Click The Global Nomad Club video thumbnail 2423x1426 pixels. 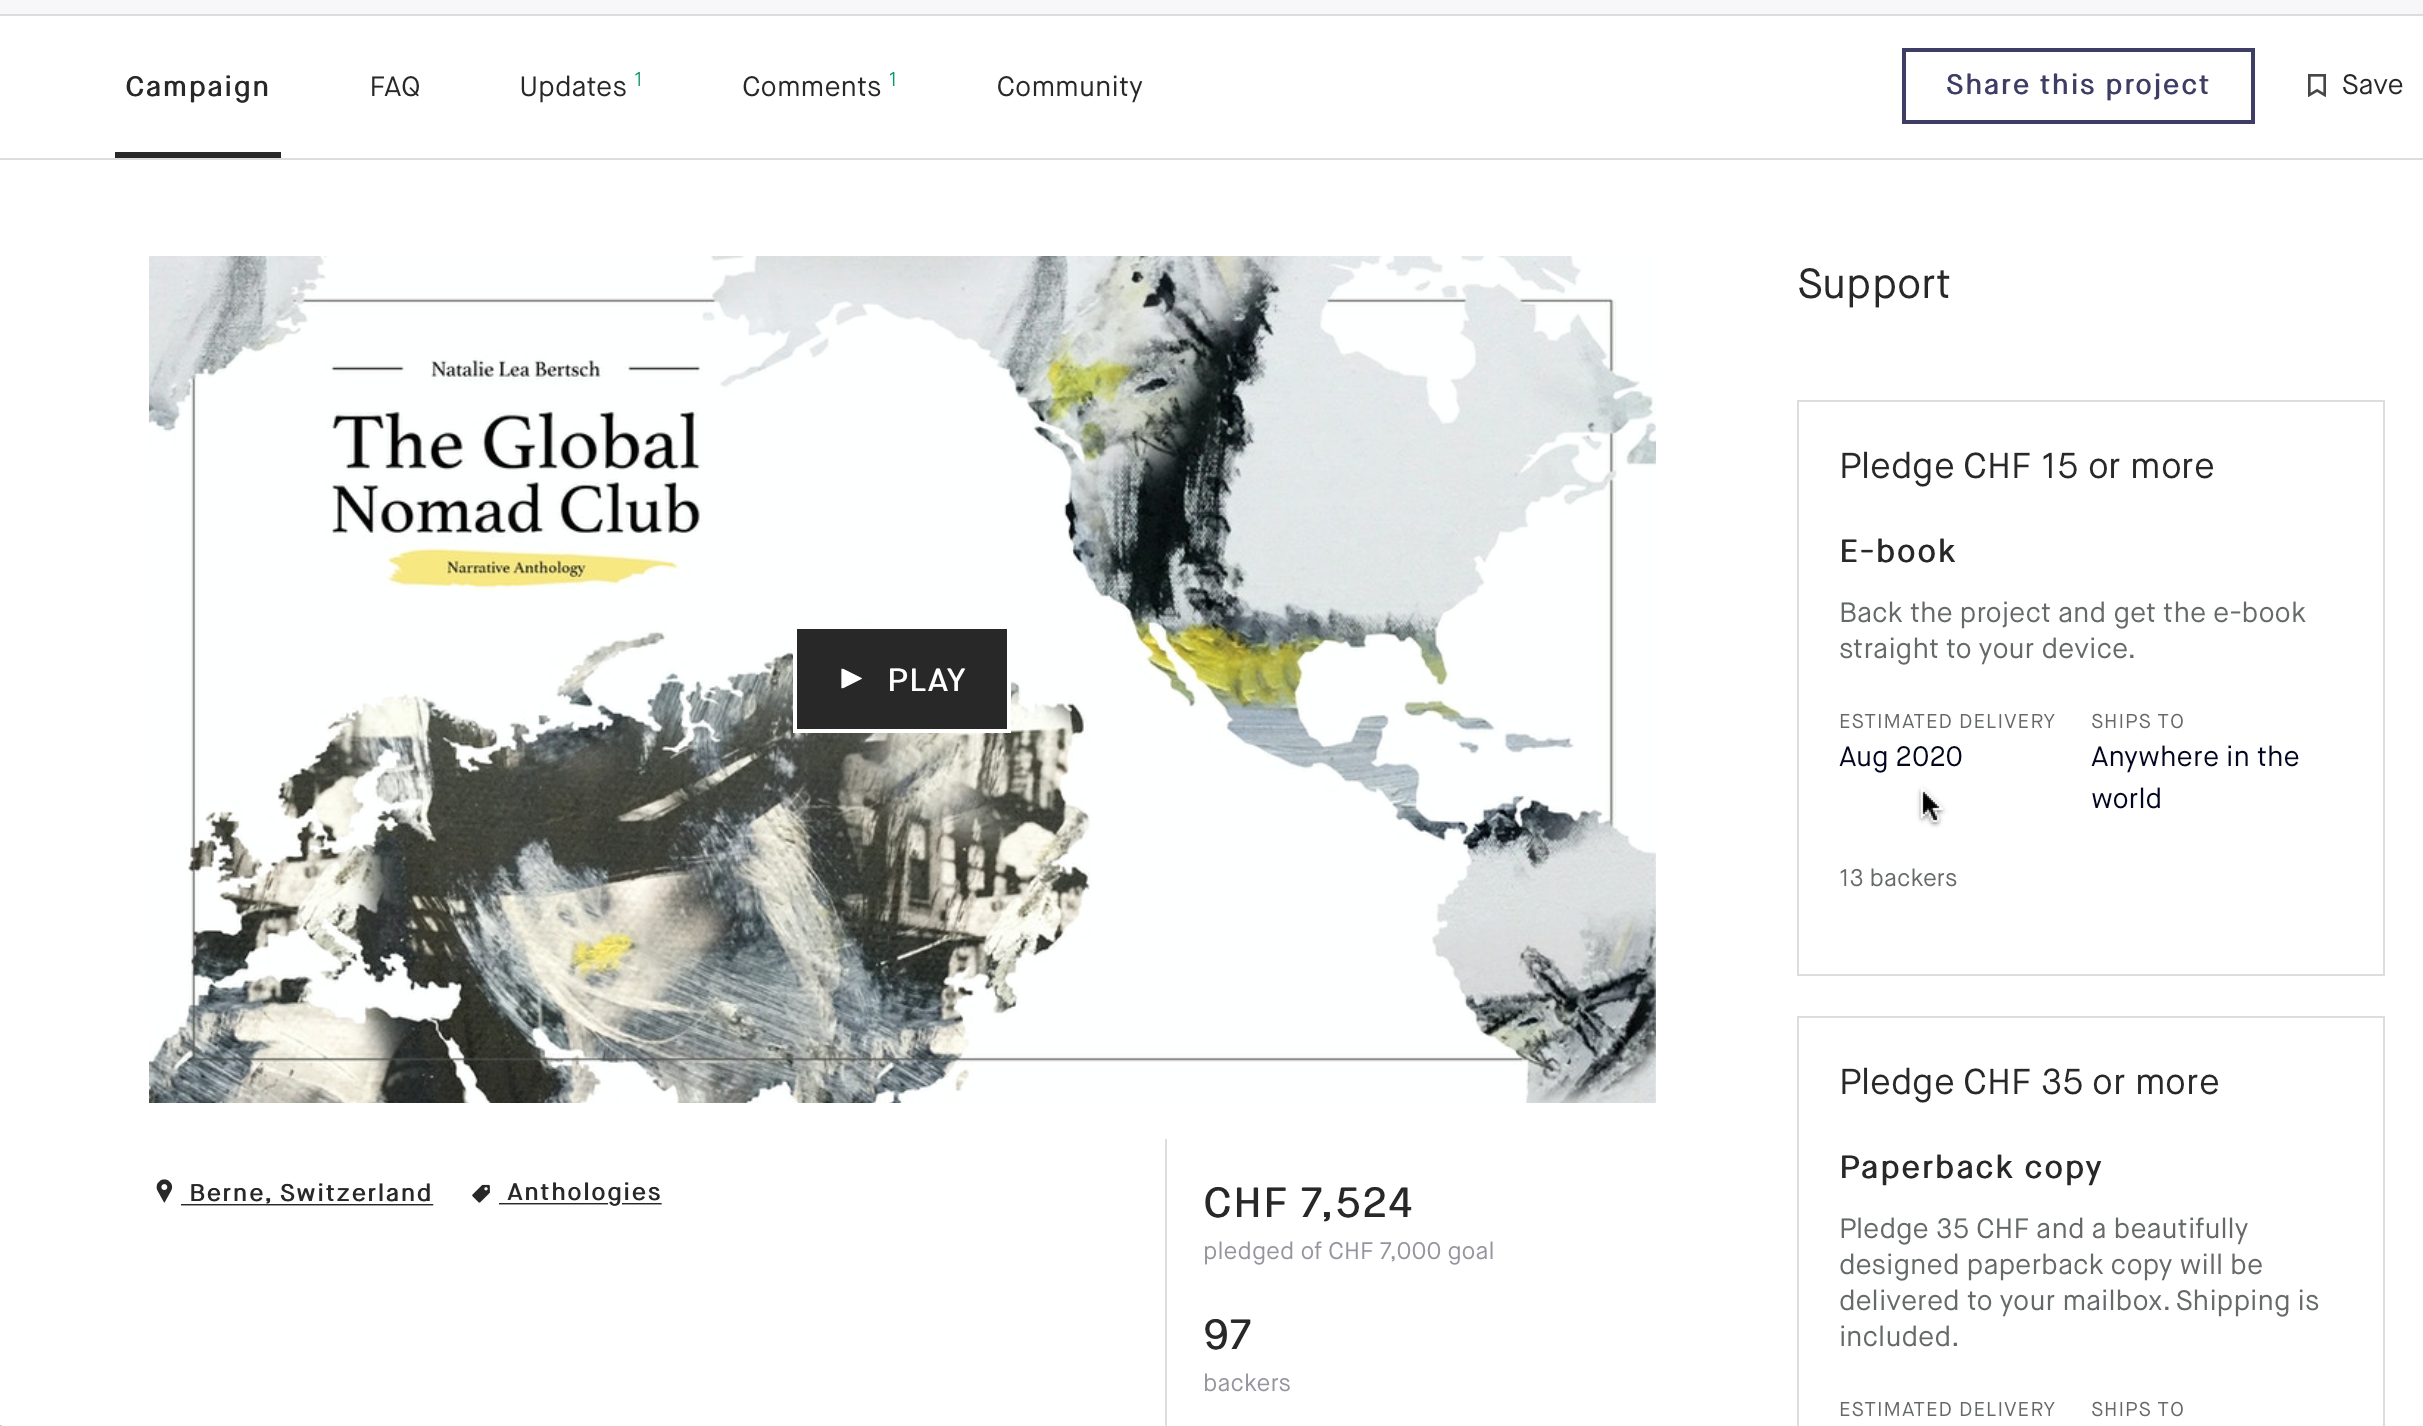pyautogui.click(x=901, y=680)
